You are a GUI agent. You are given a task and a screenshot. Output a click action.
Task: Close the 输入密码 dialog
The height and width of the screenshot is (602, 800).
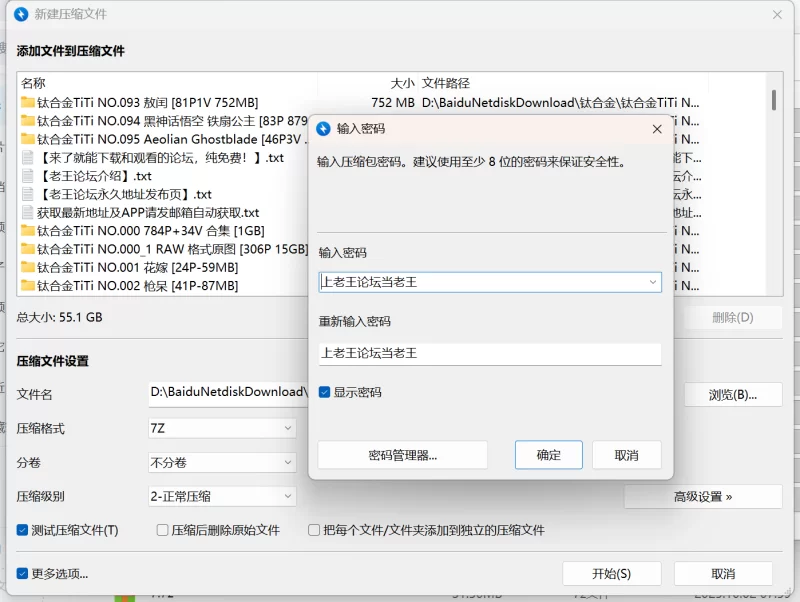pos(657,129)
